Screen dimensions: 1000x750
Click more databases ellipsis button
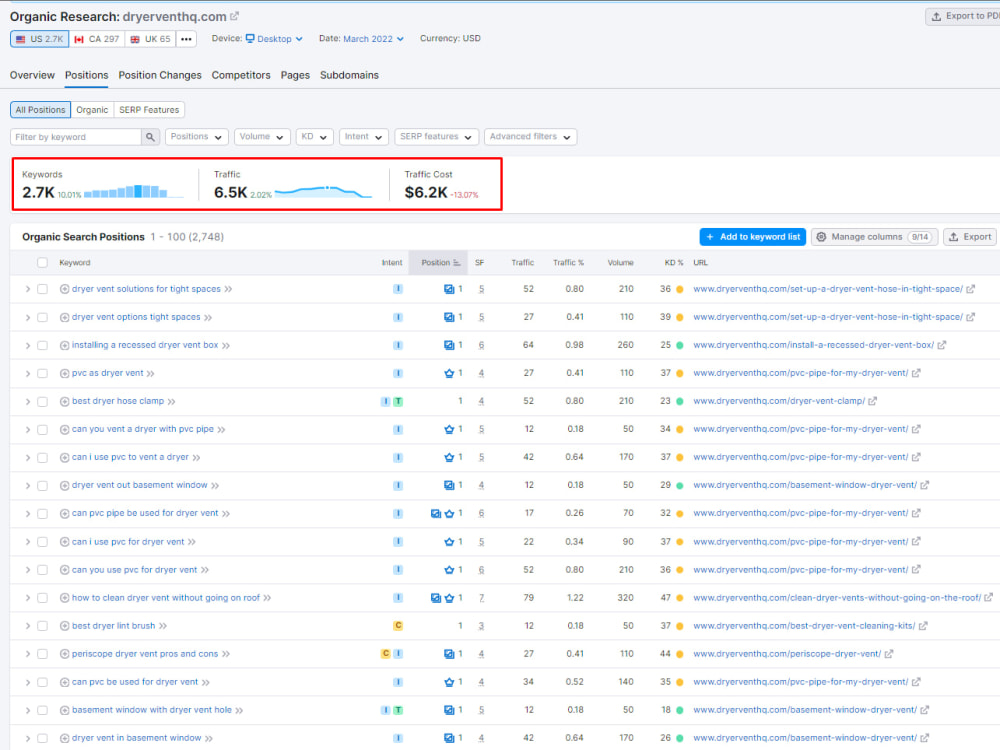coord(186,39)
